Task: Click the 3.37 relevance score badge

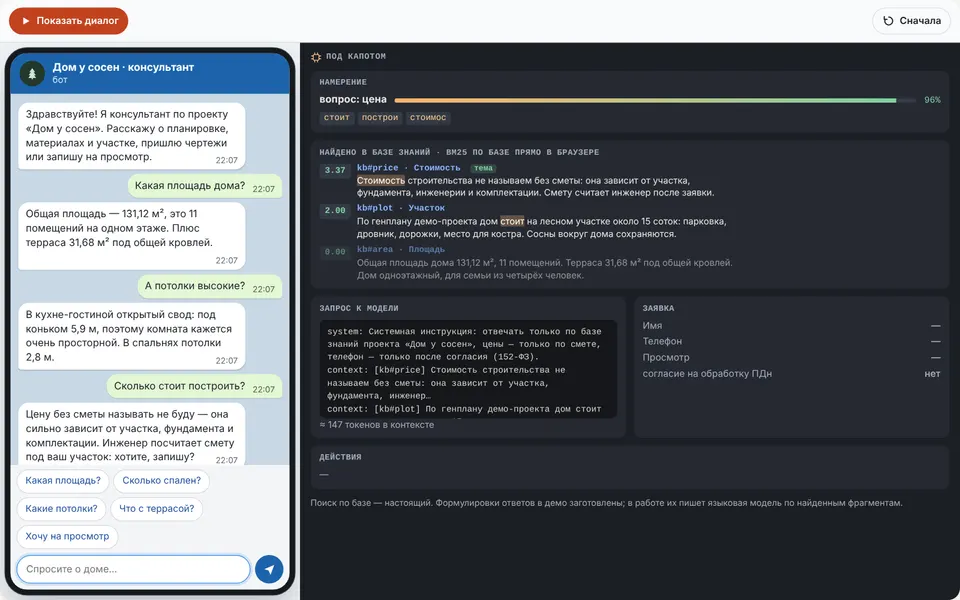Action: click(x=335, y=170)
